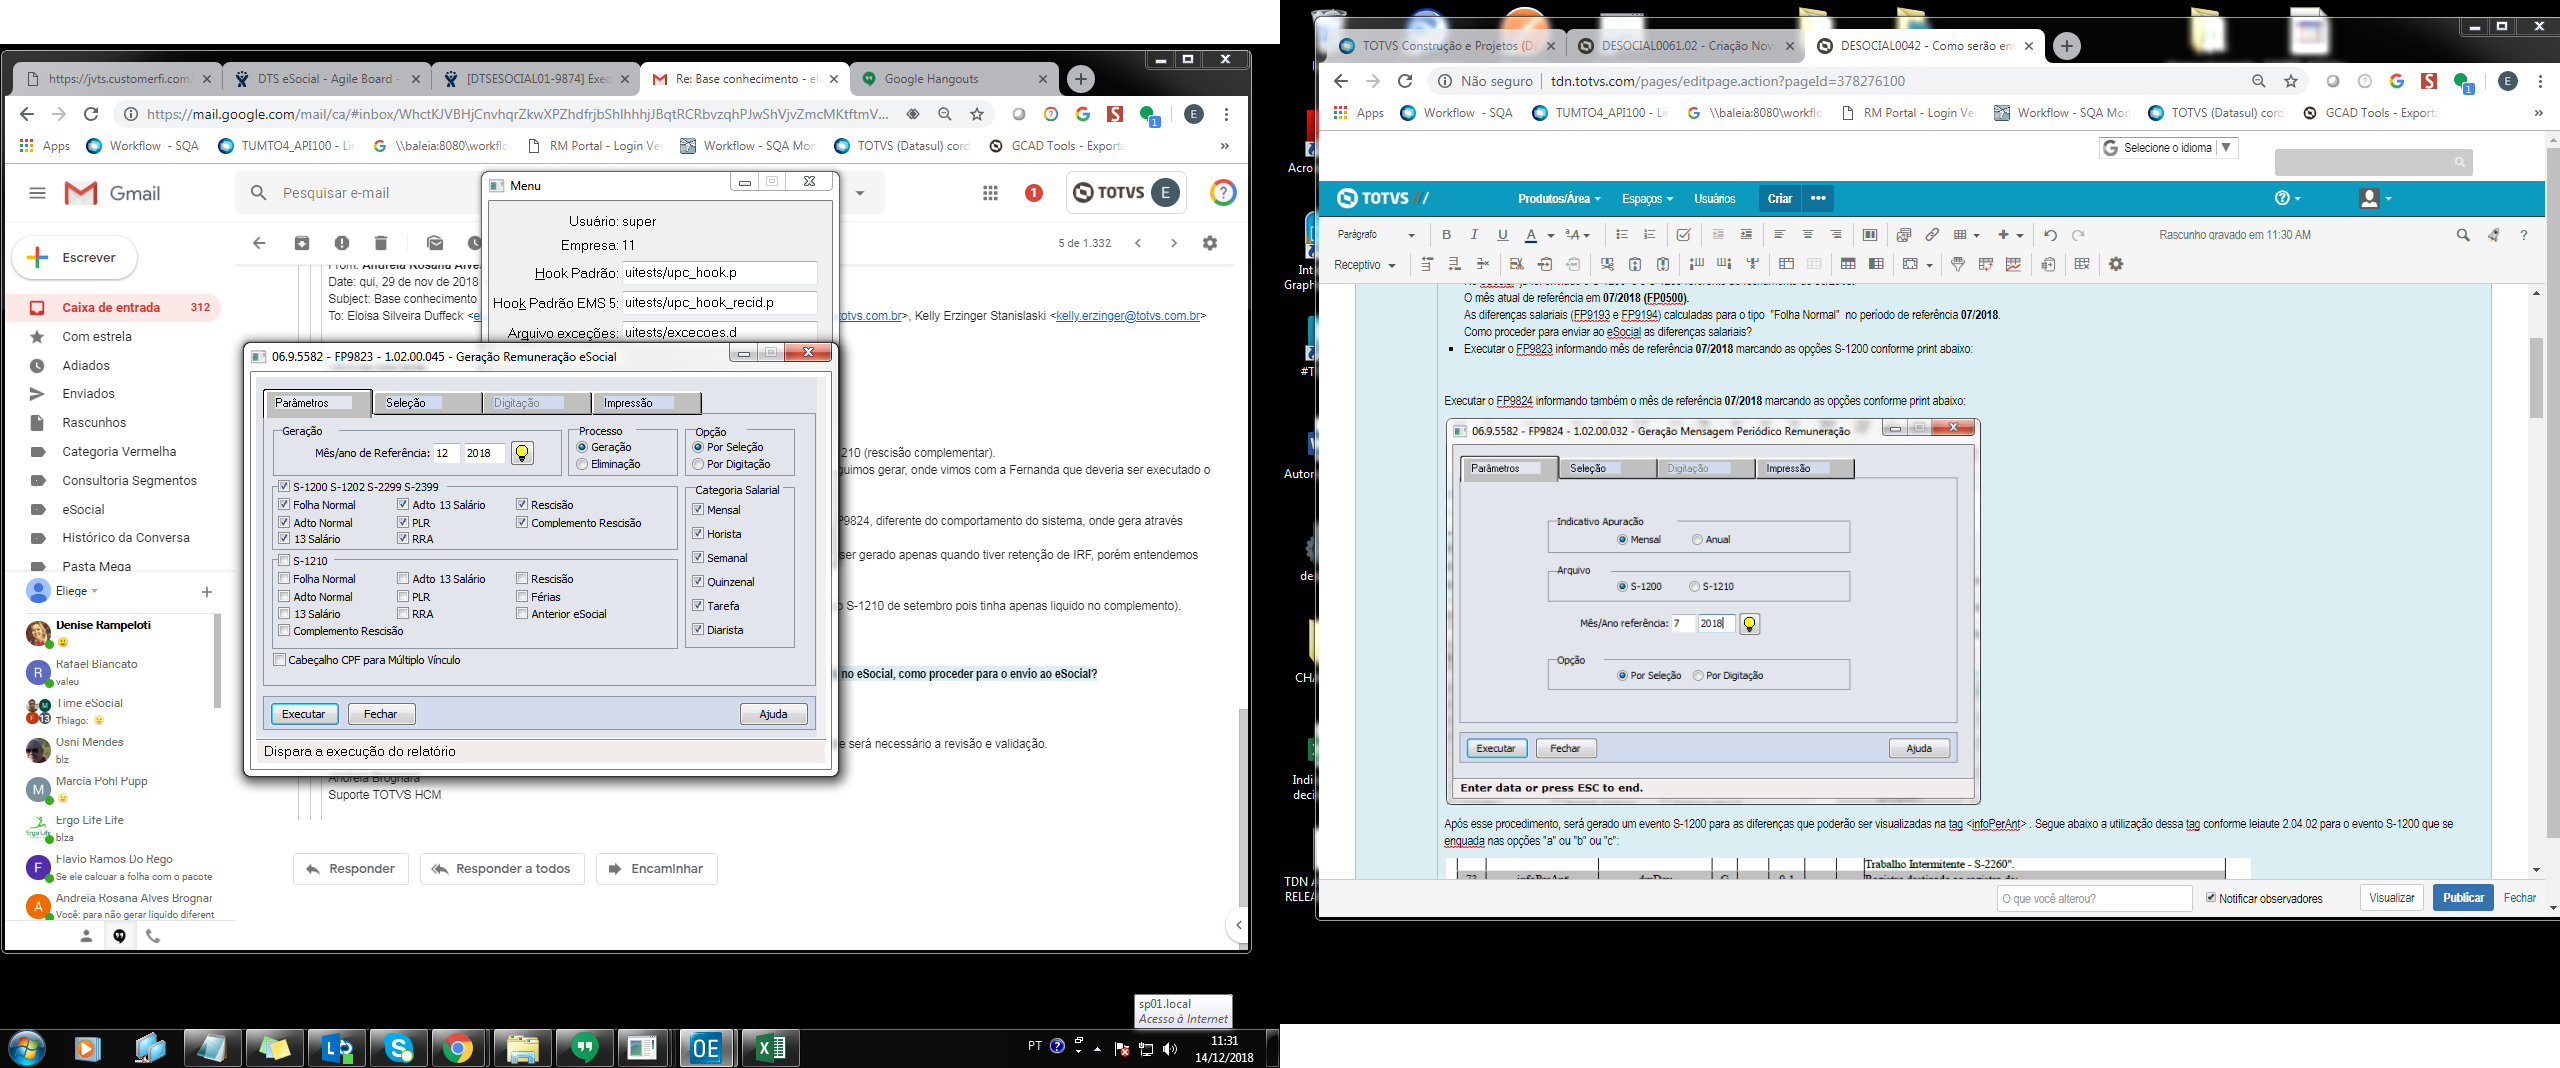Image resolution: width=2560 pixels, height=1068 pixels.
Task: Open Google Chrome from the Windows taskbar
Action: coord(459,1047)
